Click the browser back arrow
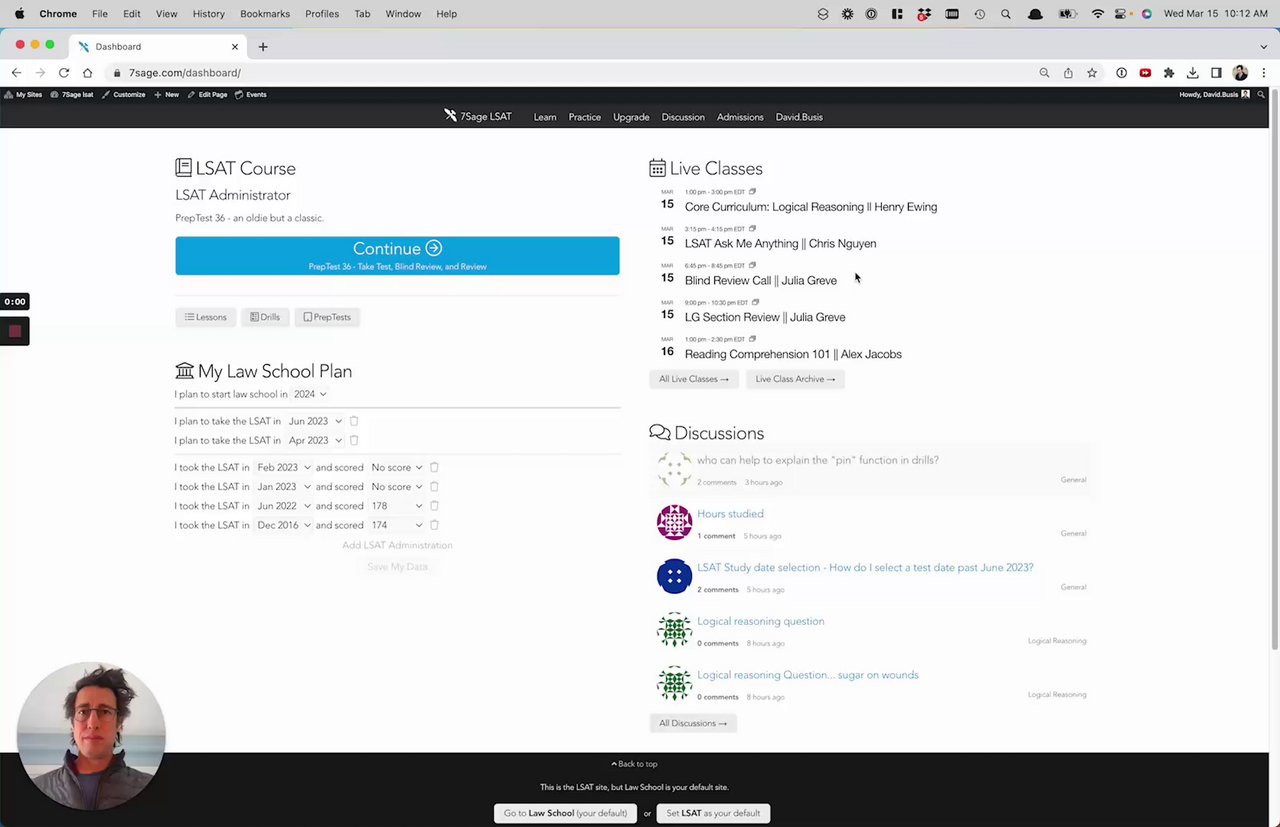Screen dimensions: 1280x827 pos(16,73)
